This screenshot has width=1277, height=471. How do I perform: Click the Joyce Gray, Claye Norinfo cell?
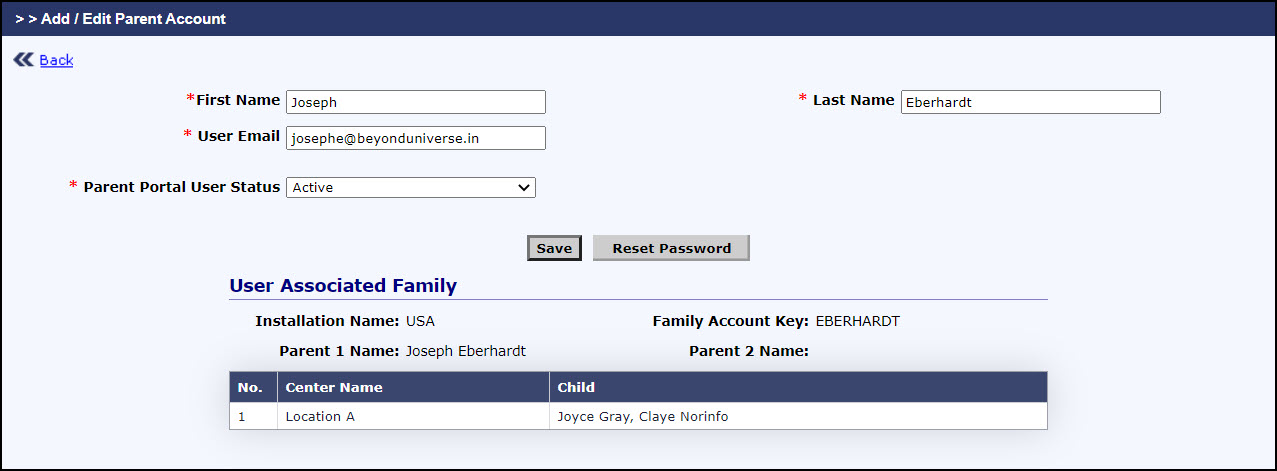pyautogui.click(x=642, y=416)
